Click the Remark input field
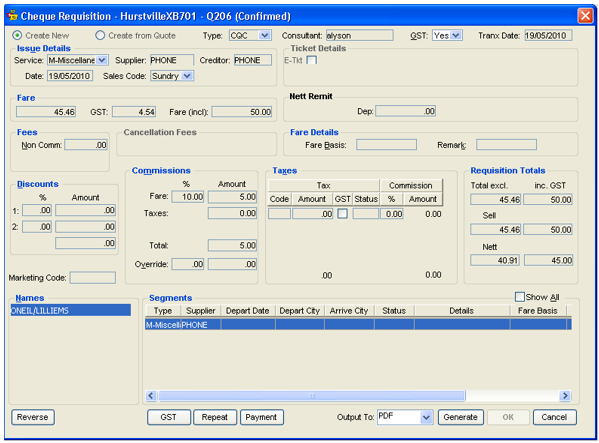The height and width of the screenshot is (443, 599). pos(506,145)
